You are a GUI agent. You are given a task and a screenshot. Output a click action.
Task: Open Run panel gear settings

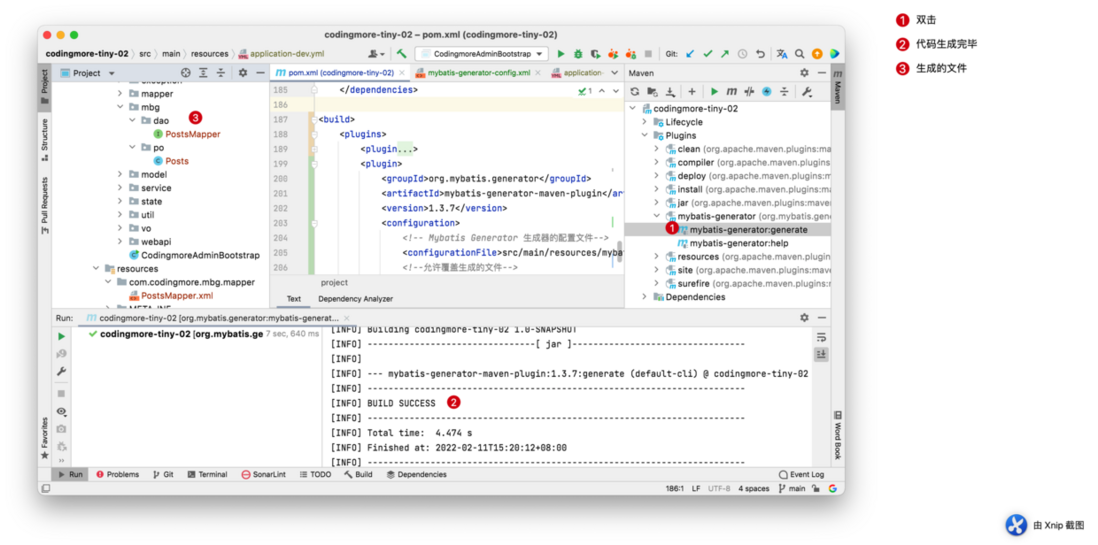click(x=805, y=318)
